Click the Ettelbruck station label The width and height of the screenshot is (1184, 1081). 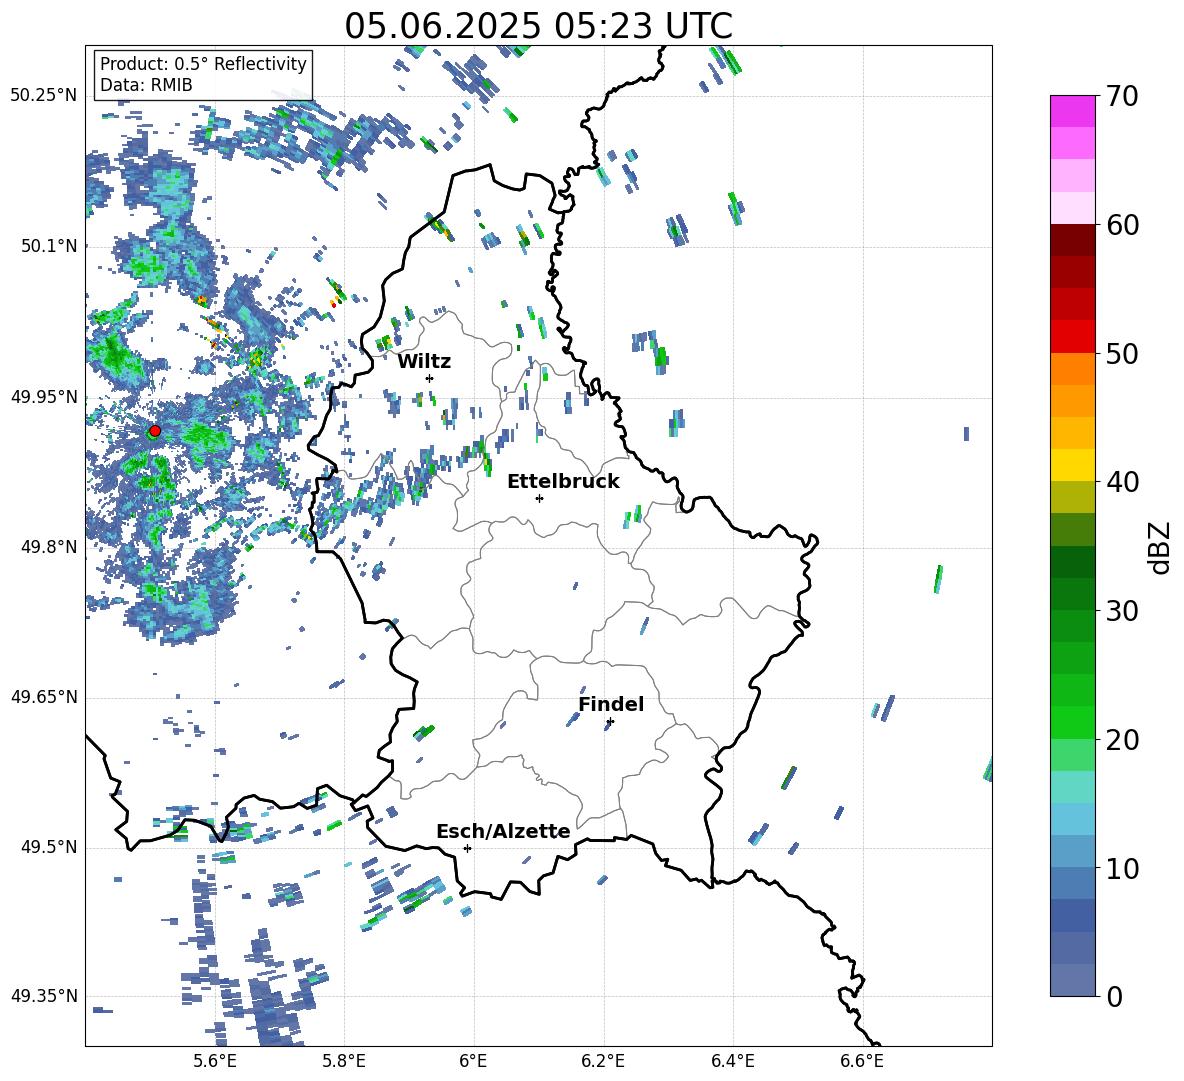click(563, 482)
